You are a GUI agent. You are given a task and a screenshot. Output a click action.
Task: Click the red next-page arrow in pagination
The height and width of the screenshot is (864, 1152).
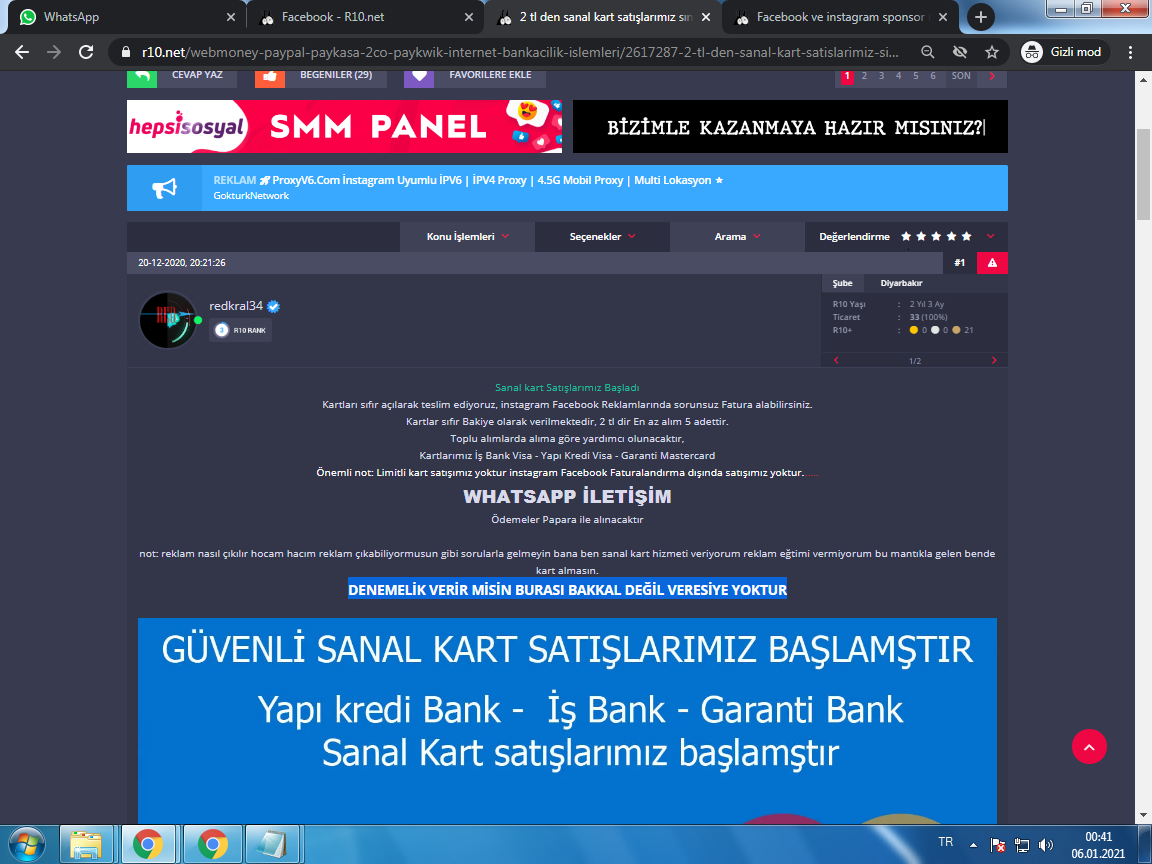tap(992, 76)
